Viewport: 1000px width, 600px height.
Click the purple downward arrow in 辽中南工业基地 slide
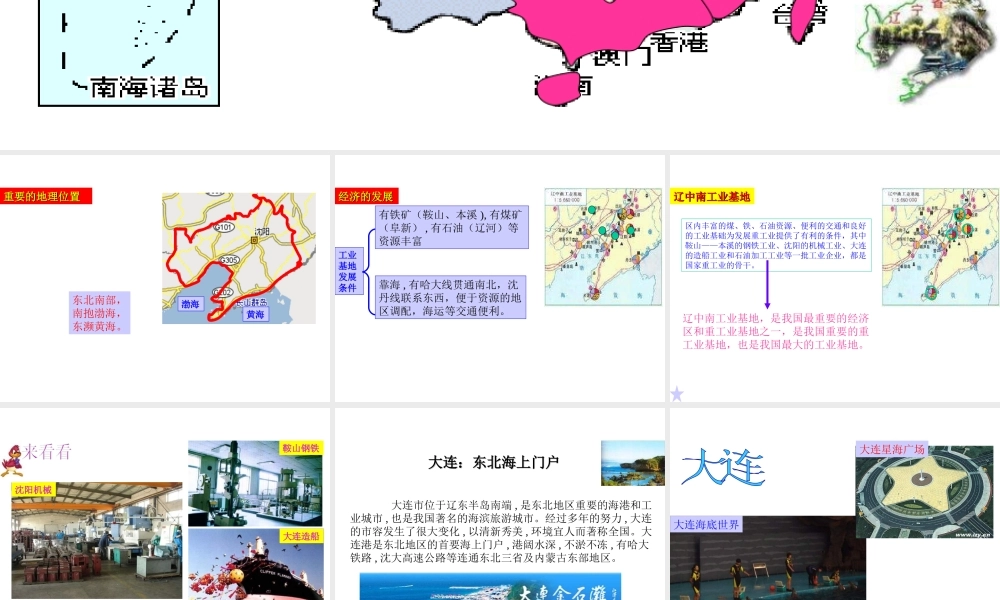click(x=767, y=285)
